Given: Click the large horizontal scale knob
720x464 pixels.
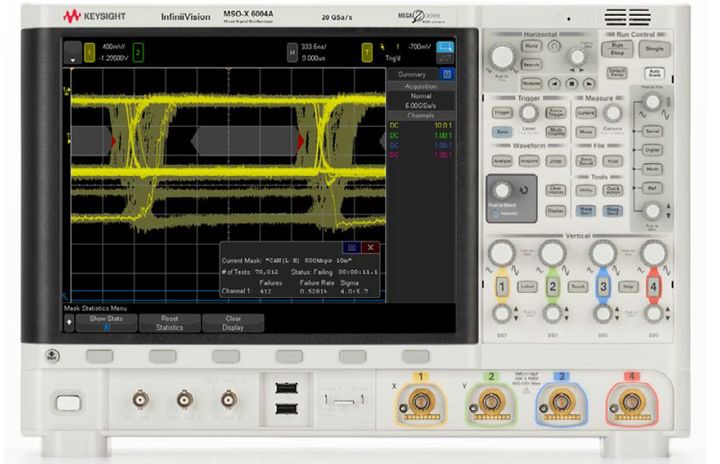Looking at the screenshot, I should coord(502,57).
